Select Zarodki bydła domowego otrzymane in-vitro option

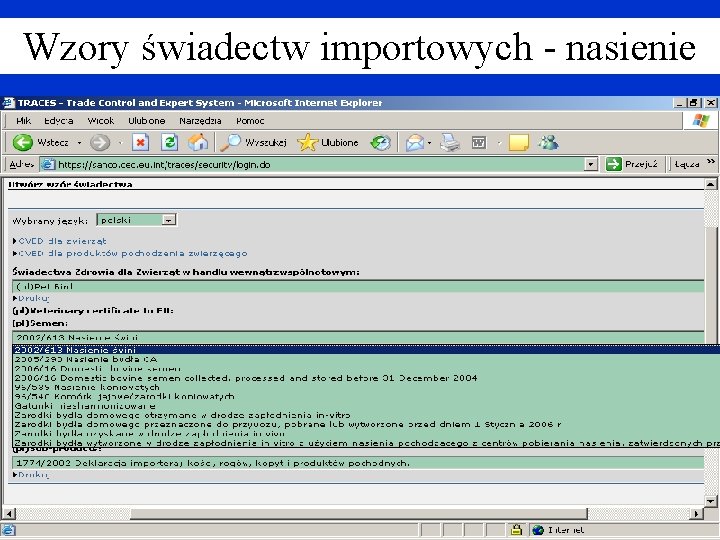(366, 415)
